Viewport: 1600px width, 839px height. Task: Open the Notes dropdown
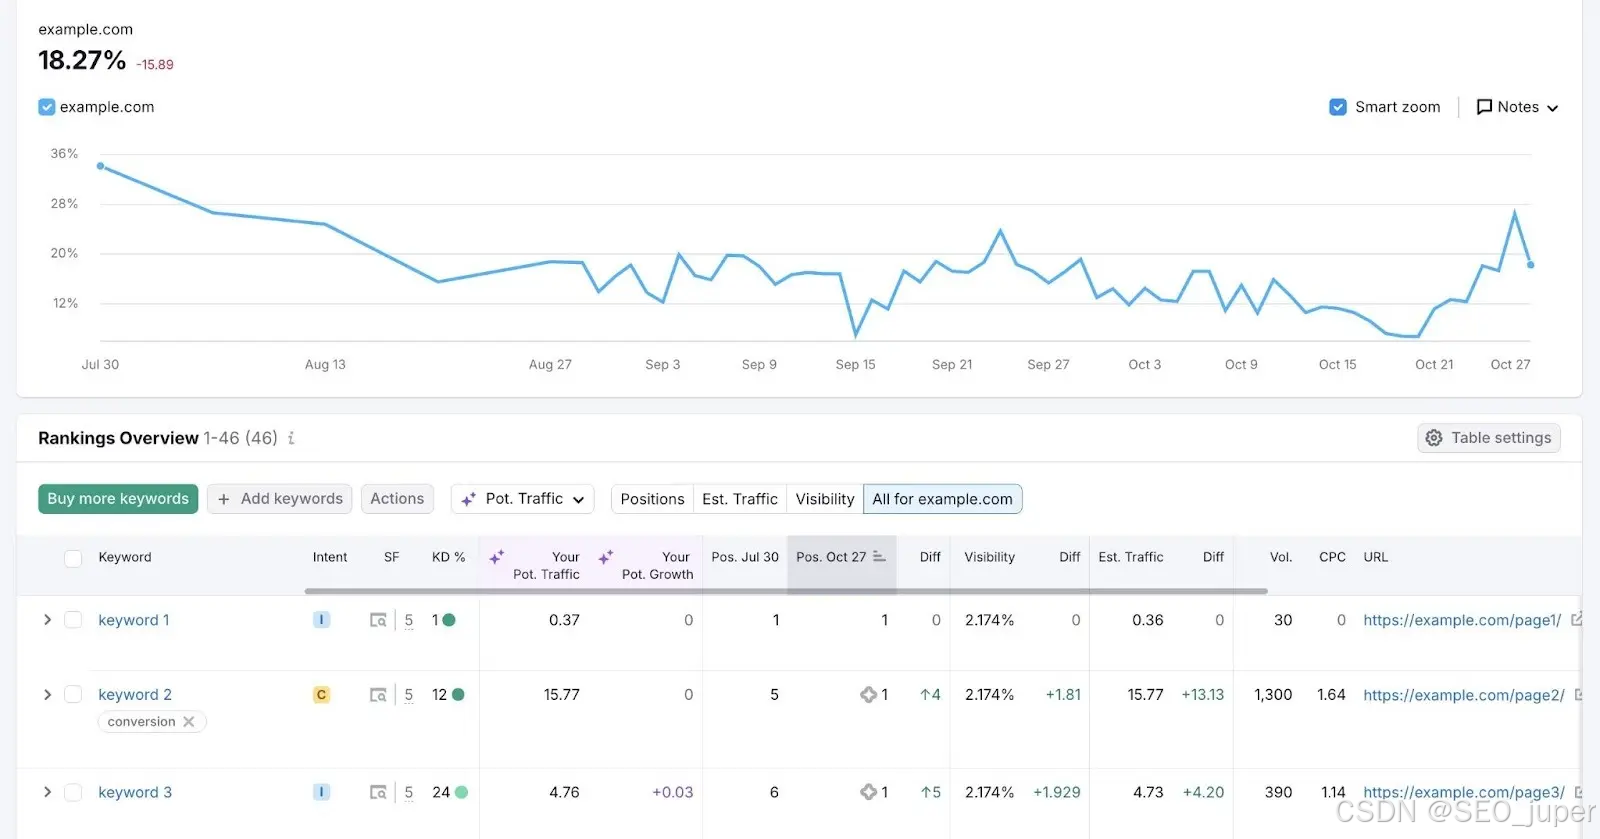(x=1517, y=107)
